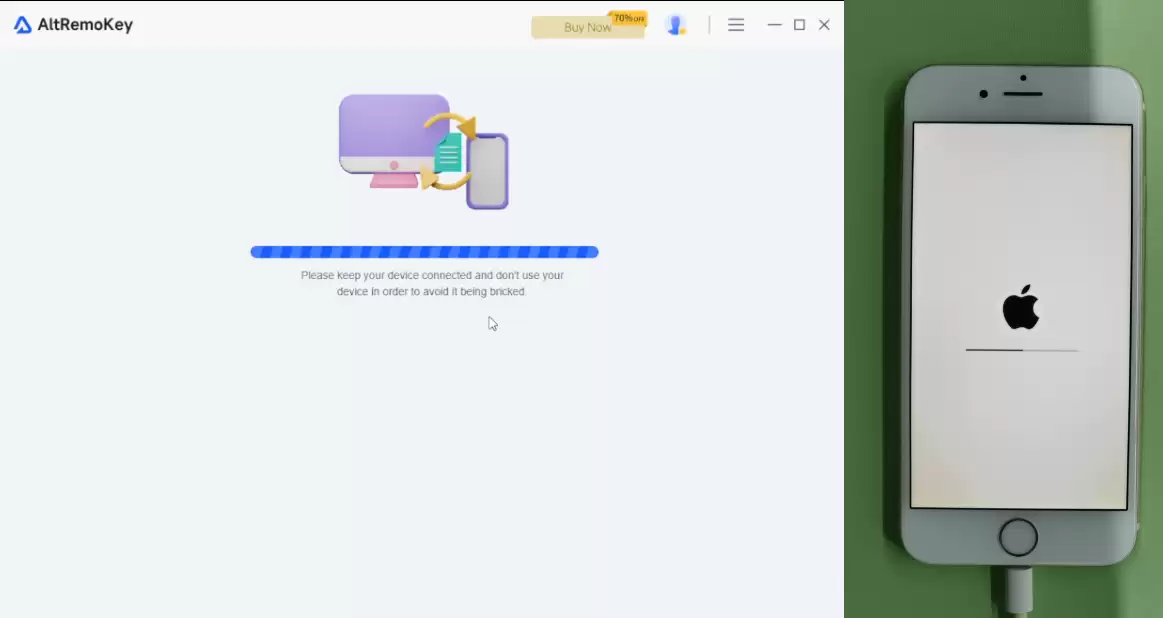
Task: Open the hamburger menu in title bar
Action: [736, 24]
